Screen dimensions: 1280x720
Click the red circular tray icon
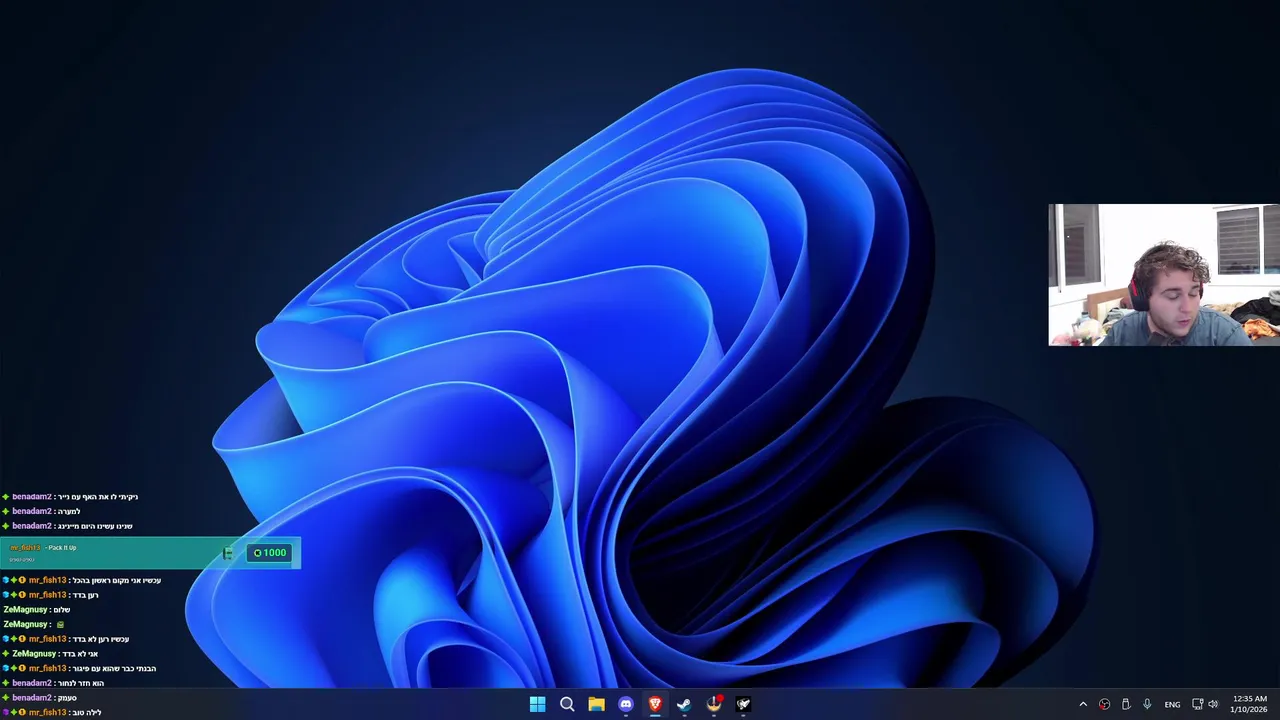click(x=1104, y=704)
